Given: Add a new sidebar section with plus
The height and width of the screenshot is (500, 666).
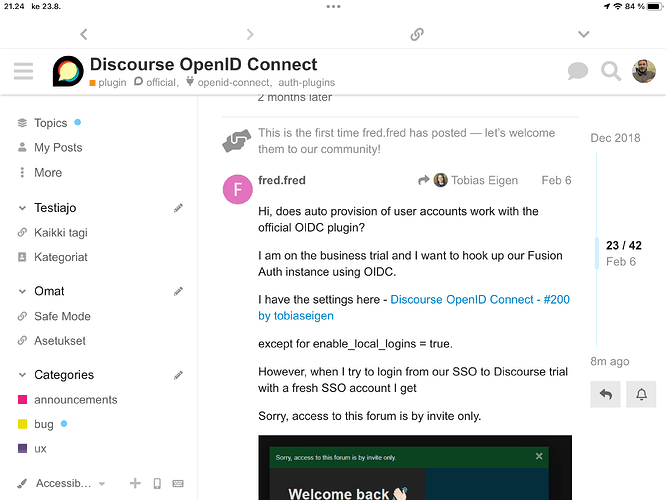Looking at the screenshot, I should (x=135, y=483).
